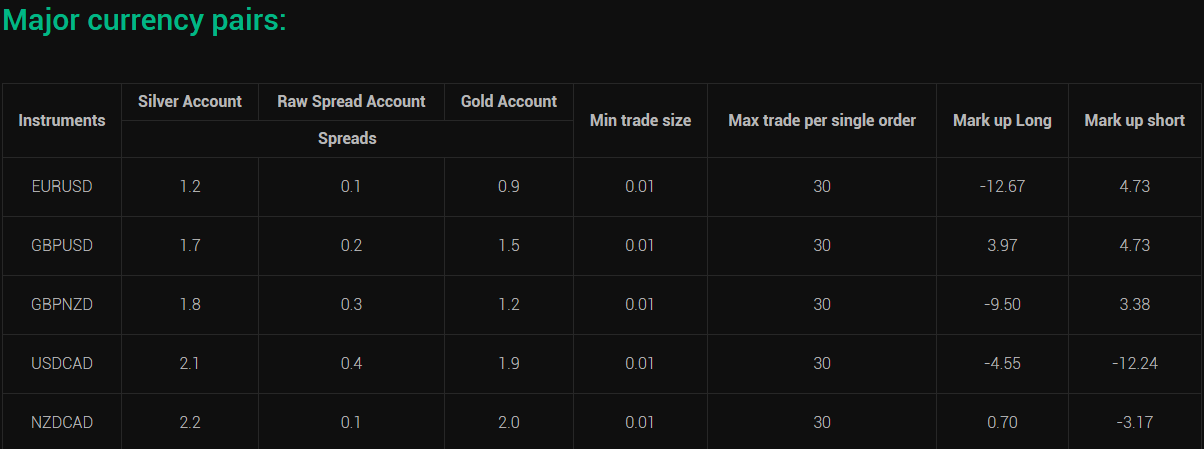
Task: Select the GBPUSD instrument cell
Action: click(x=62, y=245)
